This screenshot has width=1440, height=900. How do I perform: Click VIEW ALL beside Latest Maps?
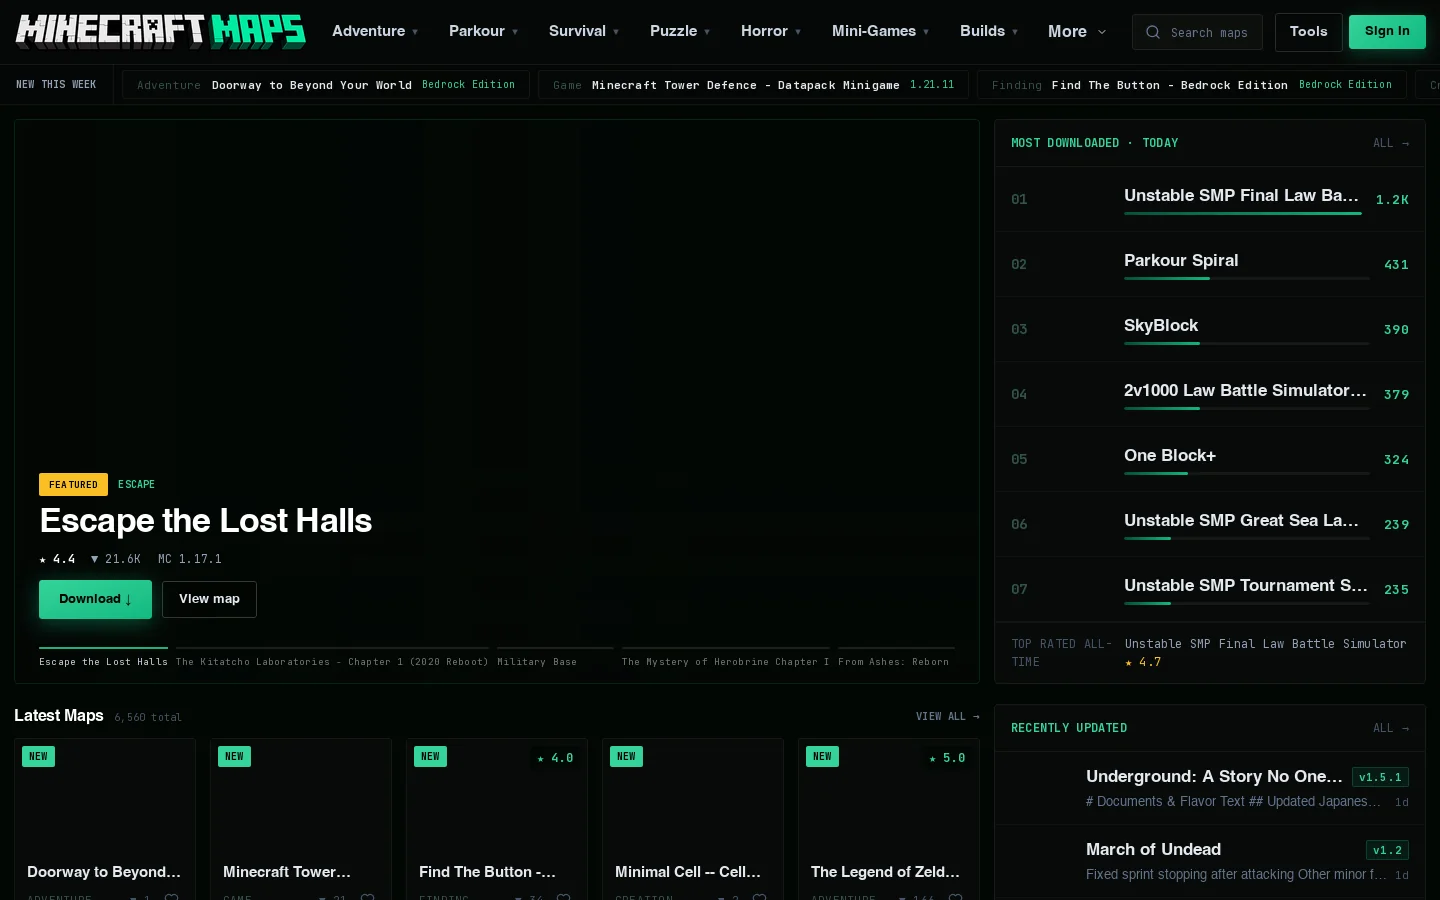947,716
